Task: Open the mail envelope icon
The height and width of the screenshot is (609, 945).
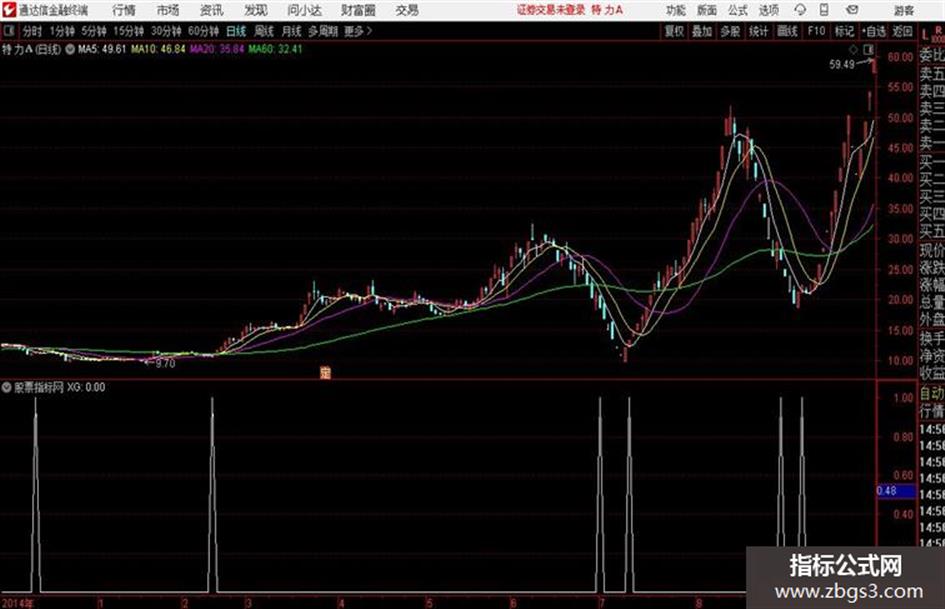Action: coord(852,10)
